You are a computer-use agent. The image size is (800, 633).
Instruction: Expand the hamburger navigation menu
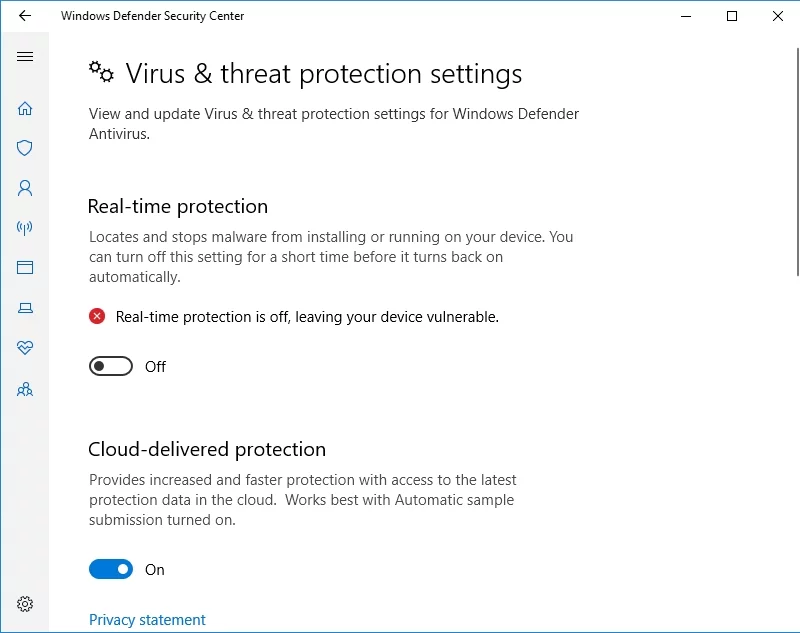[25, 57]
